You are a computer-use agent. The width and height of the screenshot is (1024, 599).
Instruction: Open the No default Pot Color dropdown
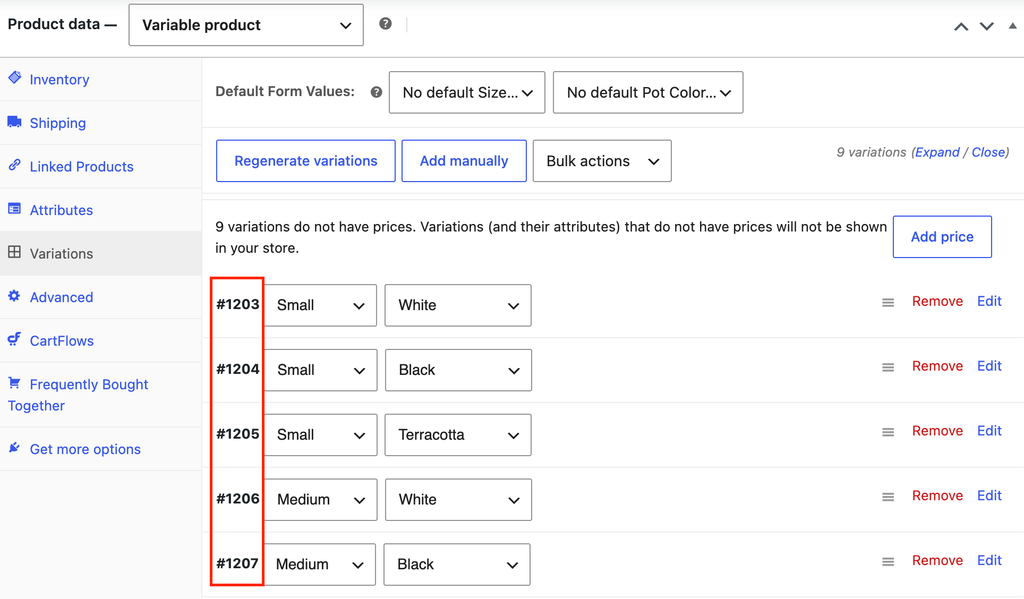pyautogui.click(x=648, y=92)
